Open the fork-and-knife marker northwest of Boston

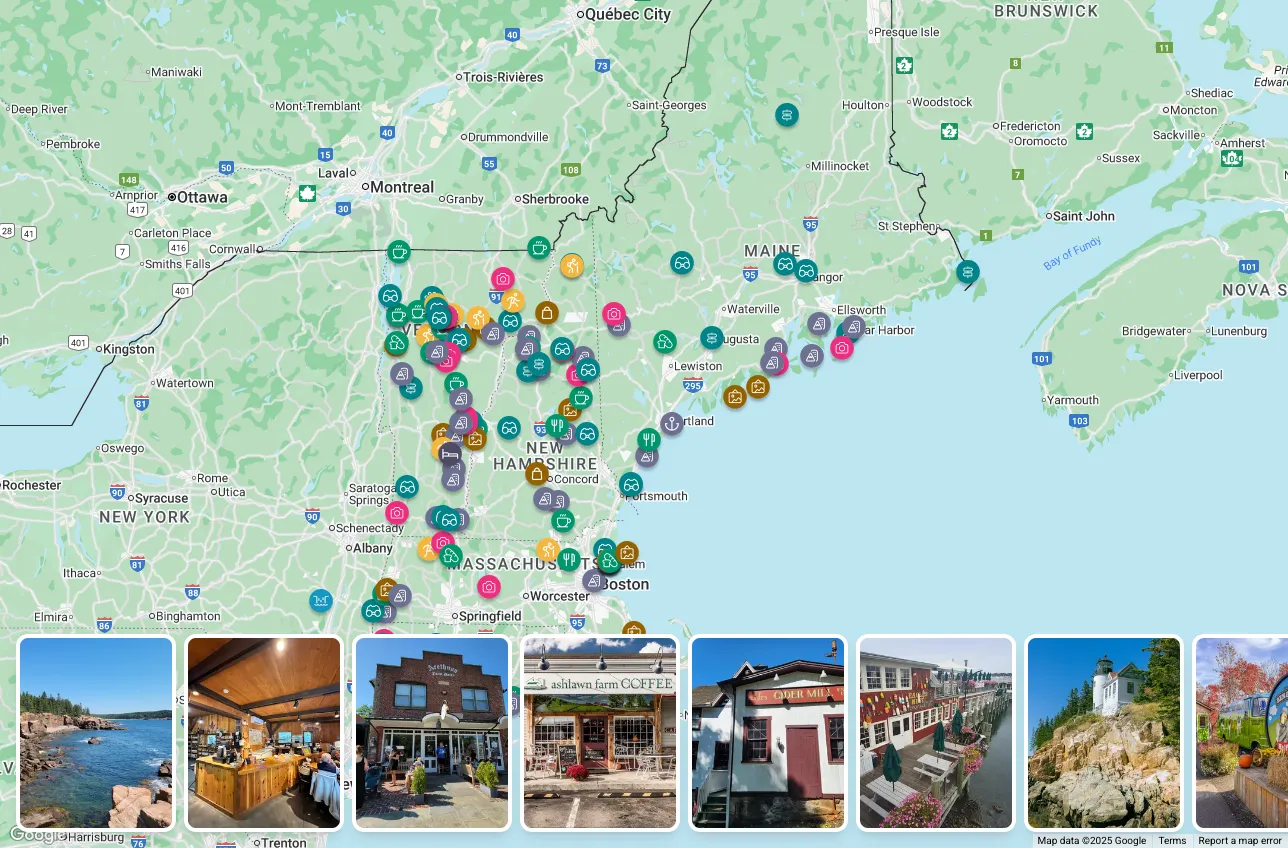tap(569, 559)
